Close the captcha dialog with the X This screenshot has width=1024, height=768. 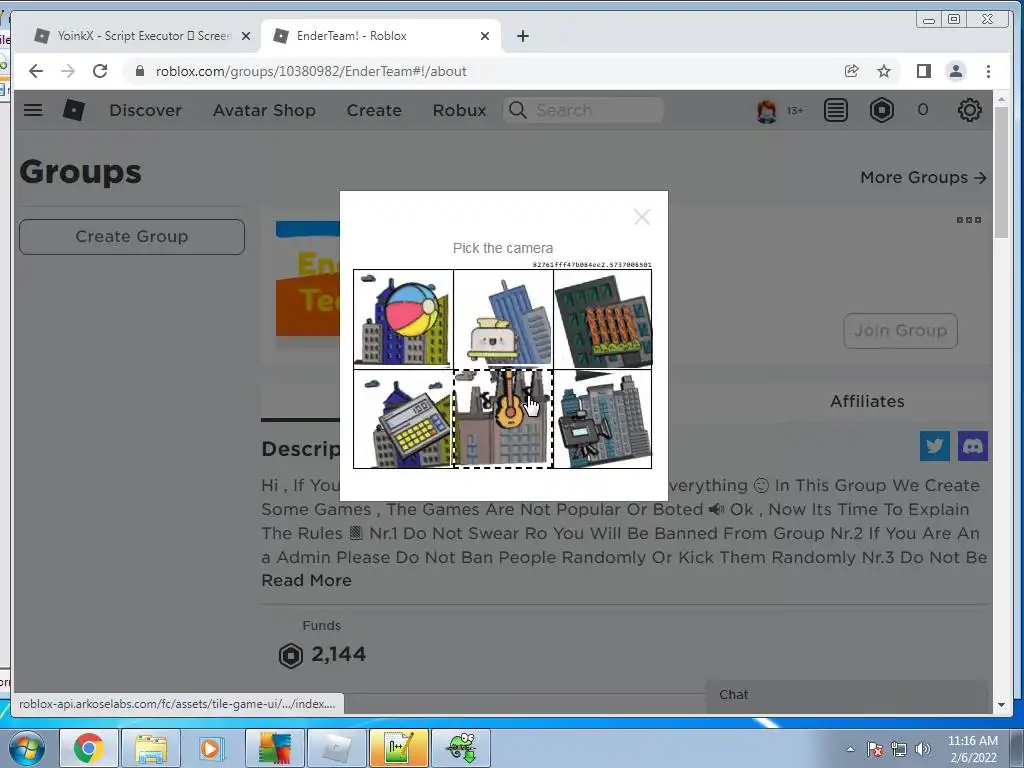pyautogui.click(x=642, y=217)
